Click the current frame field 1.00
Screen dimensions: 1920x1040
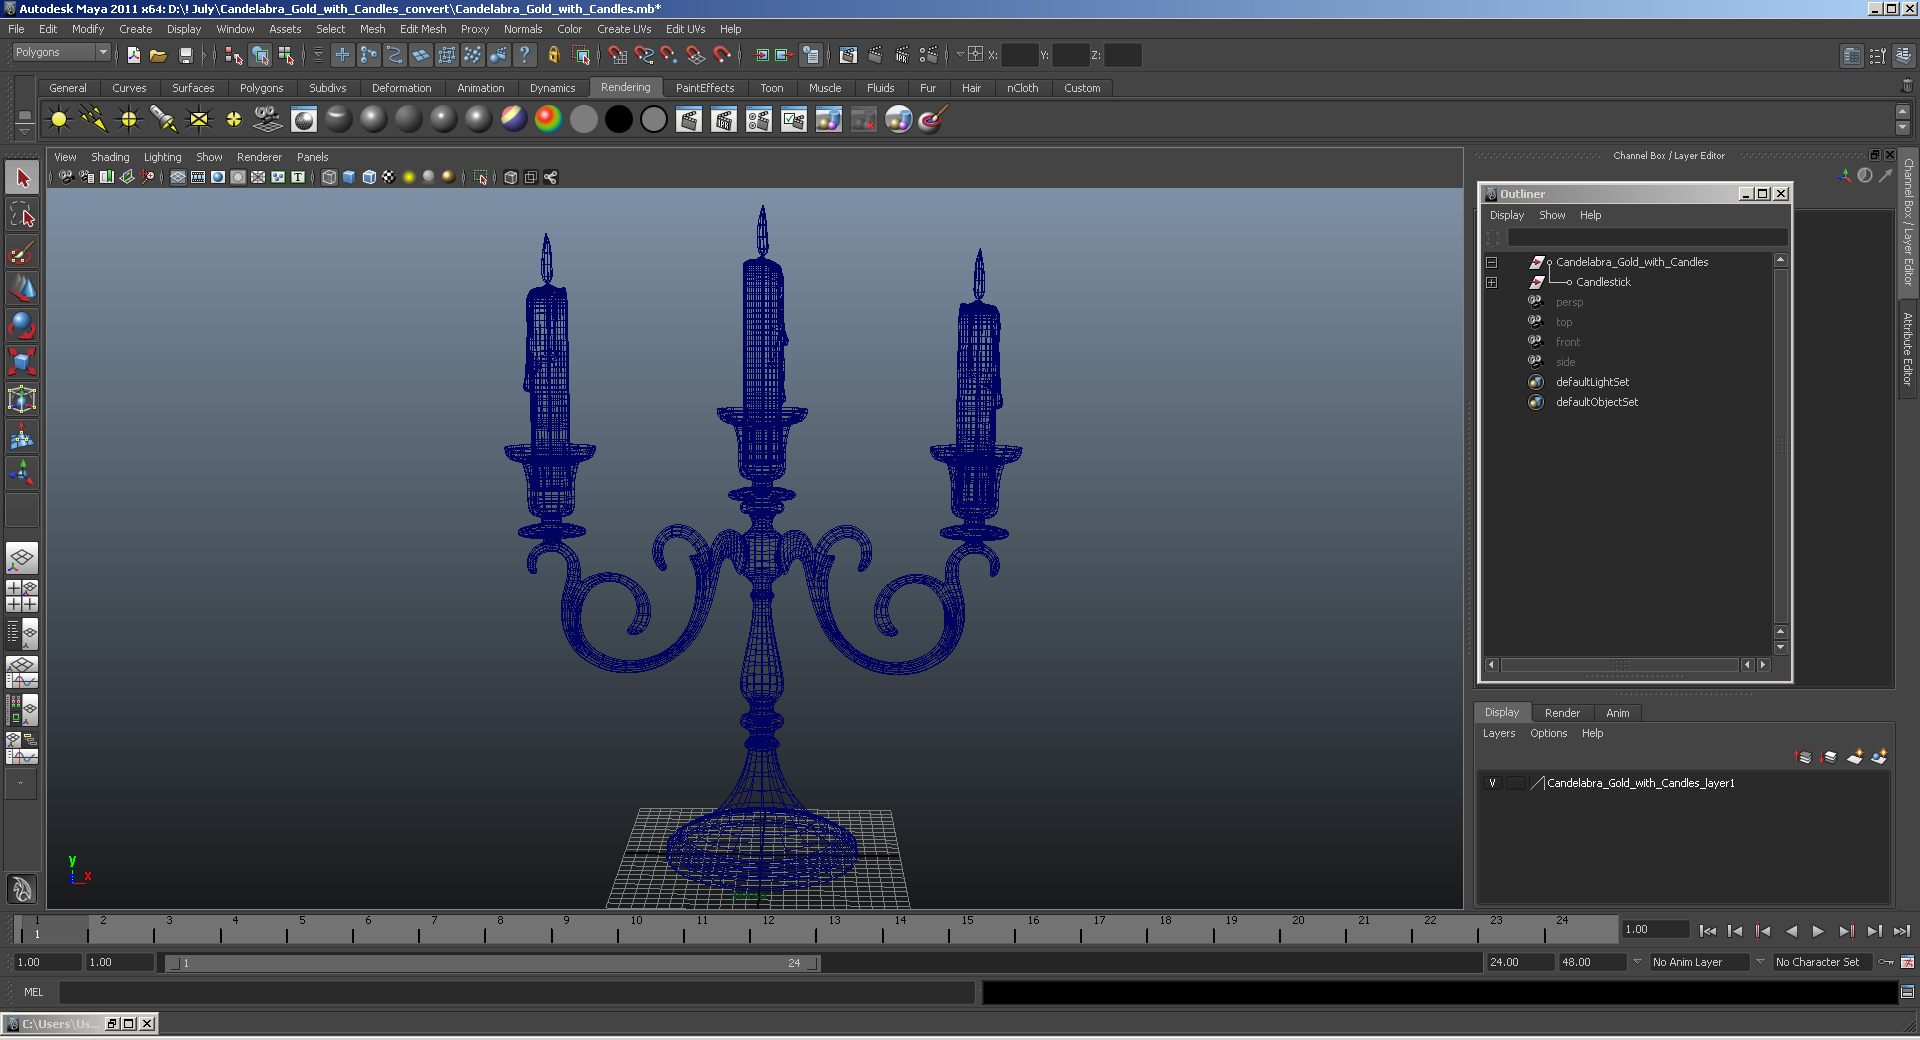point(1655,929)
